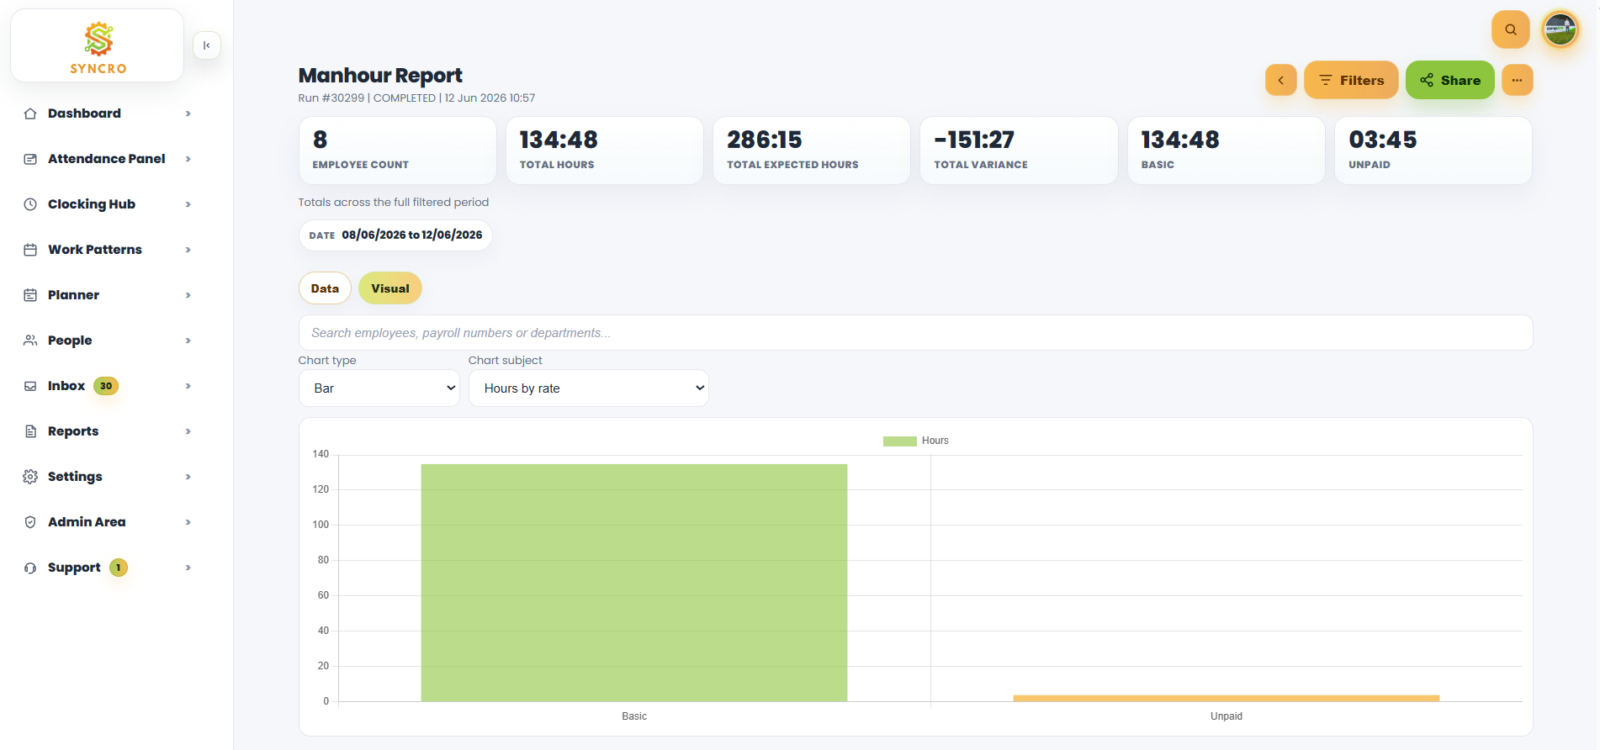Click the Dashboard home icon

pos(30,114)
